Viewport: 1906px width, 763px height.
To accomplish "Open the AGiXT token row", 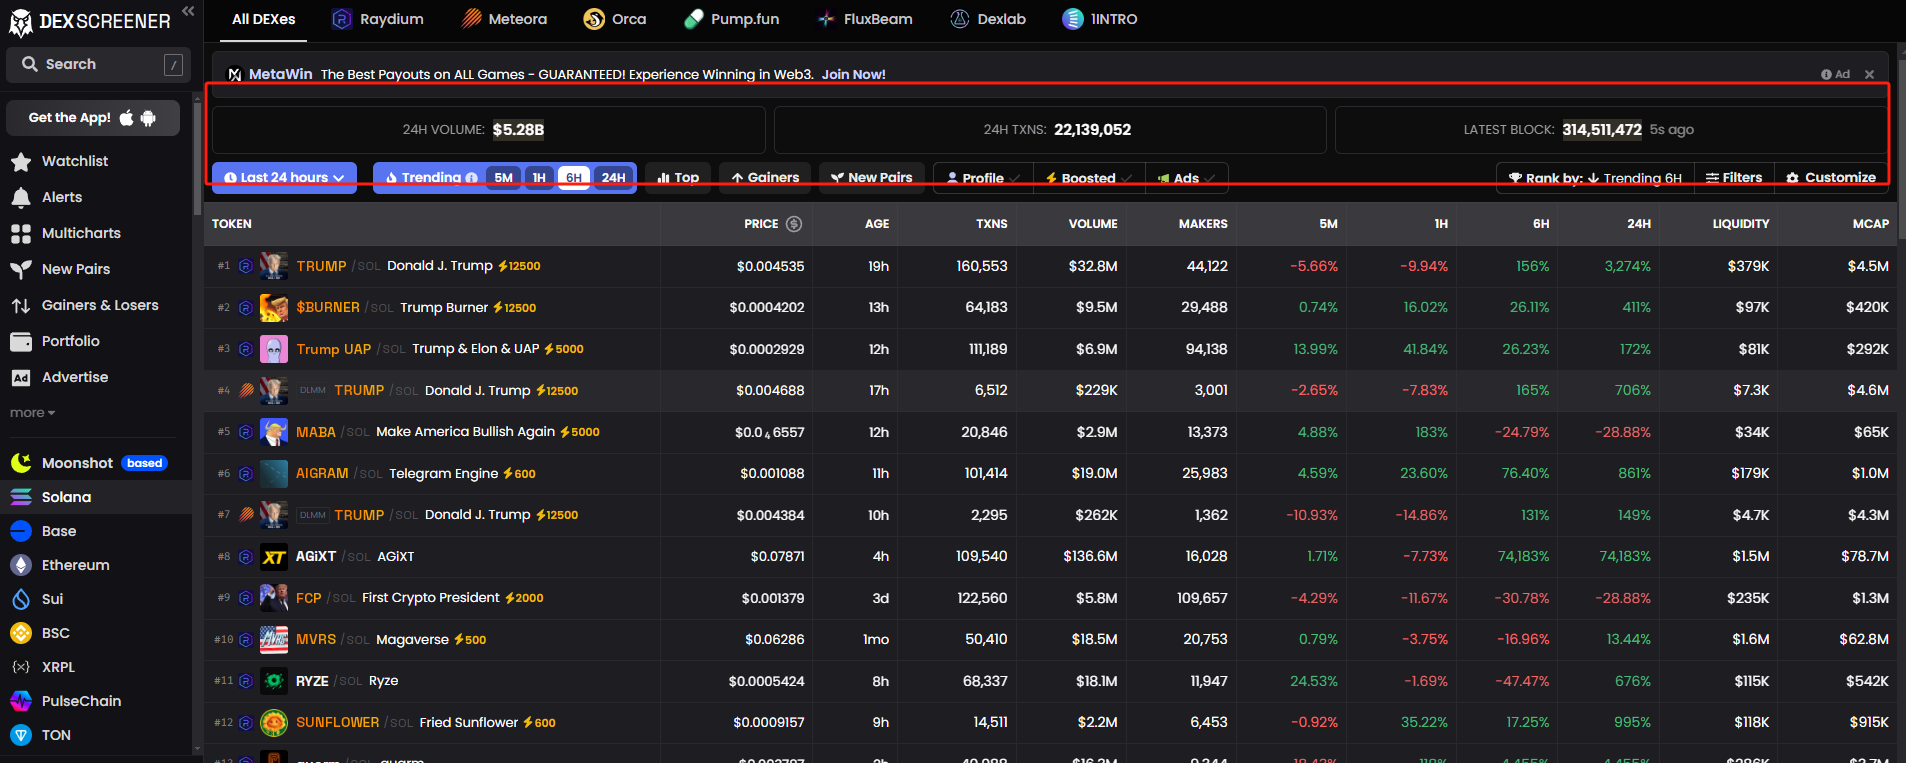I will 1050,556.
